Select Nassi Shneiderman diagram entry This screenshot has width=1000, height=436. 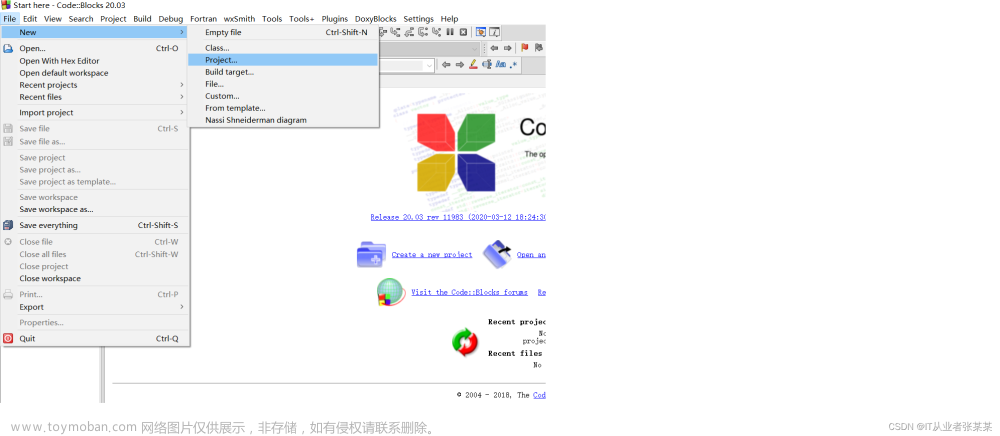[283, 120]
